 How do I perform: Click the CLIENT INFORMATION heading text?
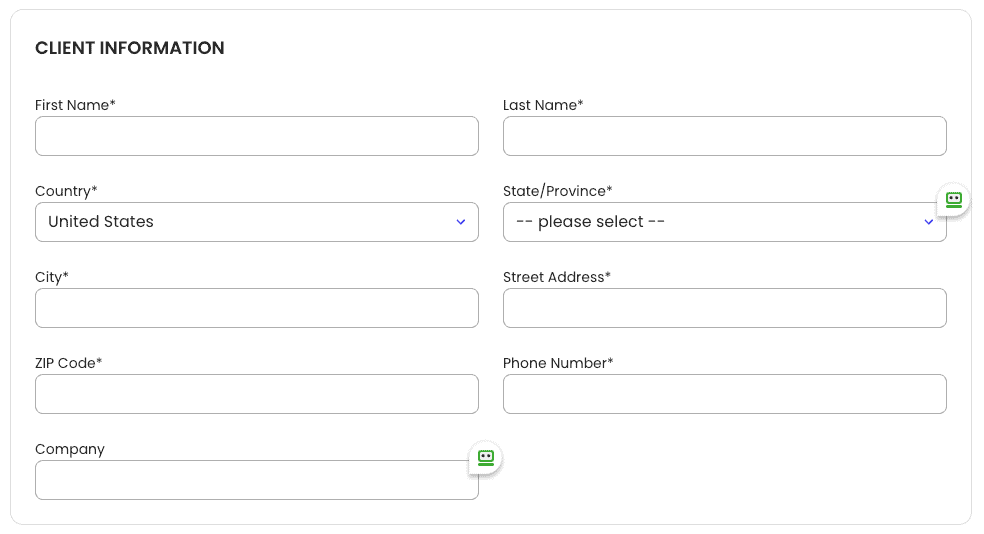[129, 48]
